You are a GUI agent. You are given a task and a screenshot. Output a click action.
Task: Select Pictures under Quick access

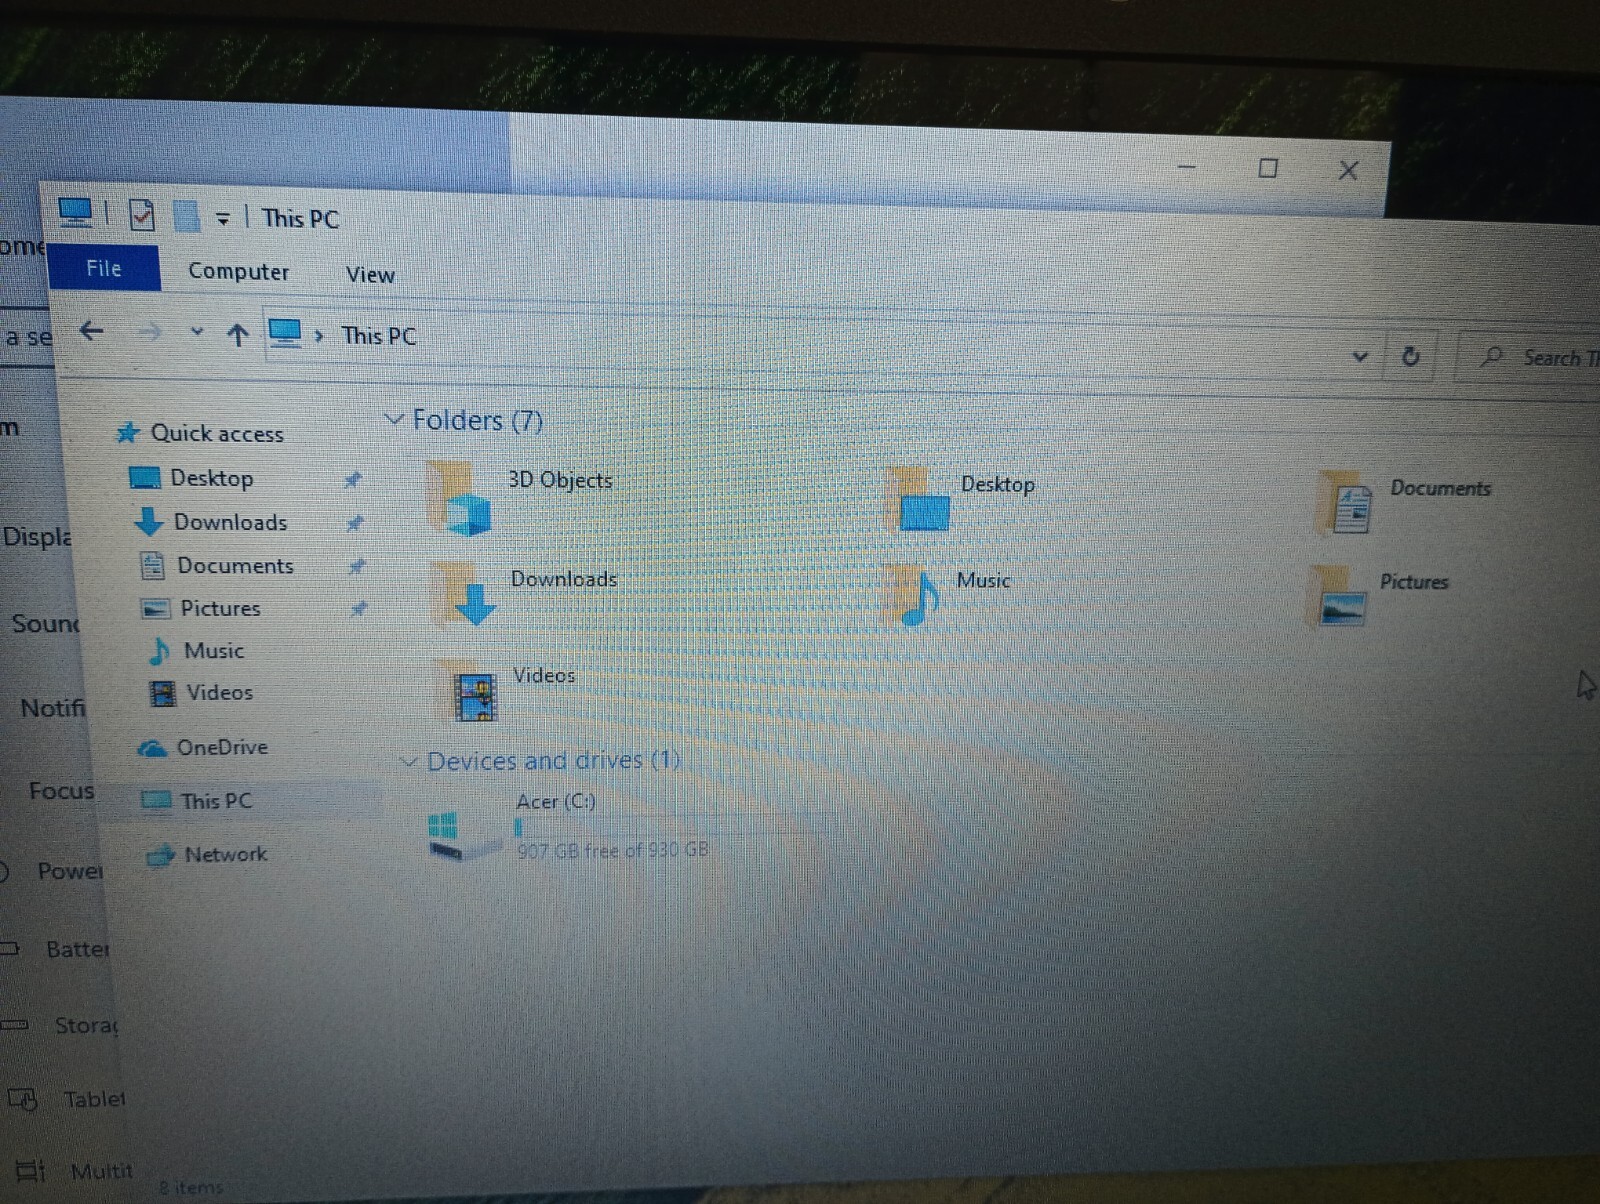click(202, 608)
